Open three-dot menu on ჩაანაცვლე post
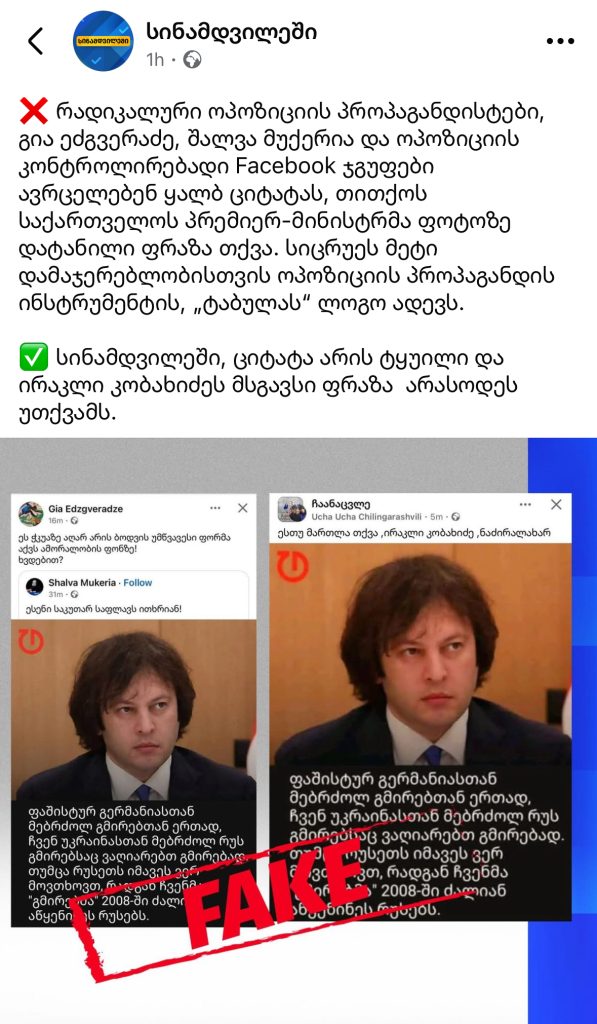Viewport: 597px width, 1024px height. coord(525,504)
